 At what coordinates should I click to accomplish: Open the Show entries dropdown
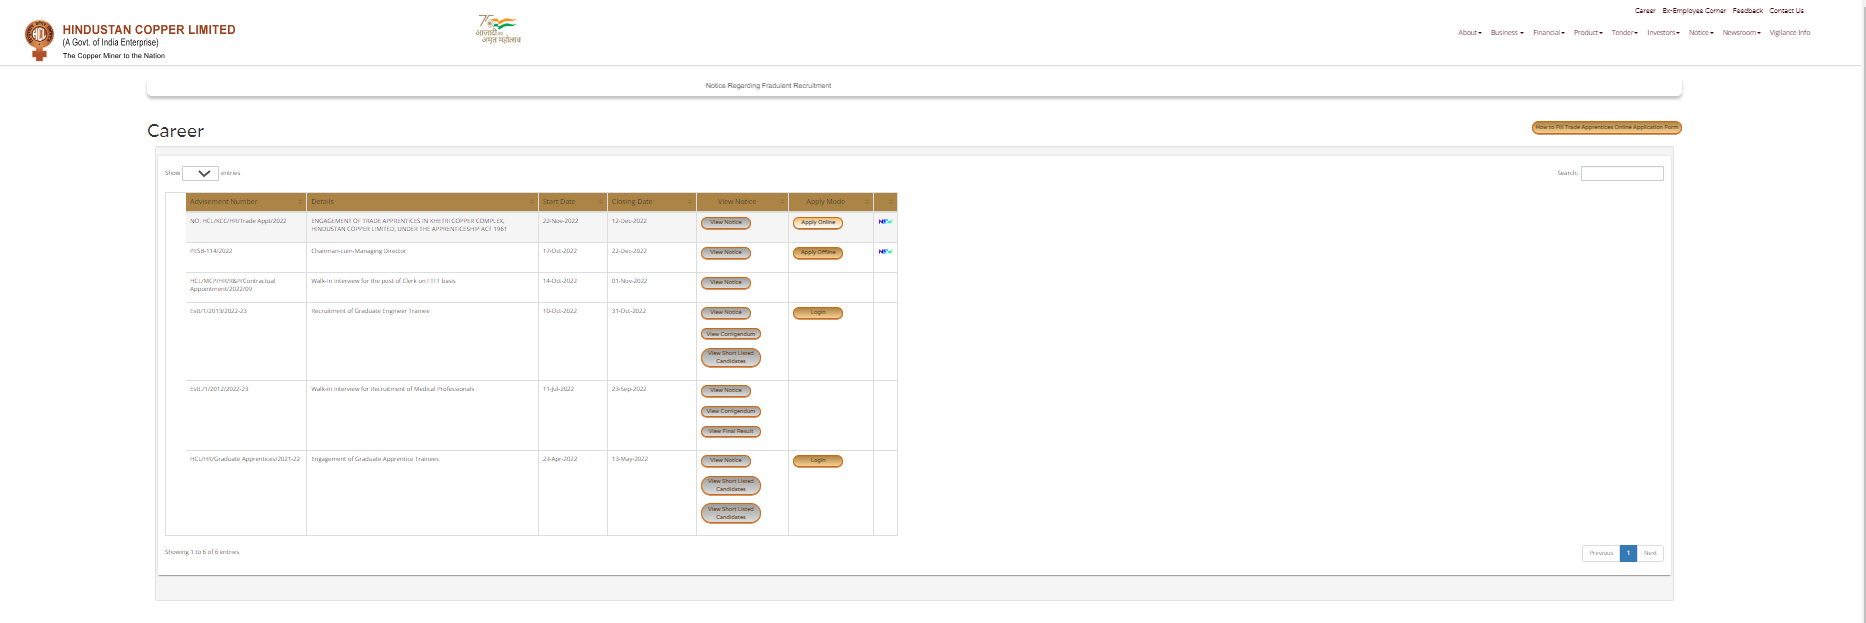pyautogui.click(x=200, y=174)
